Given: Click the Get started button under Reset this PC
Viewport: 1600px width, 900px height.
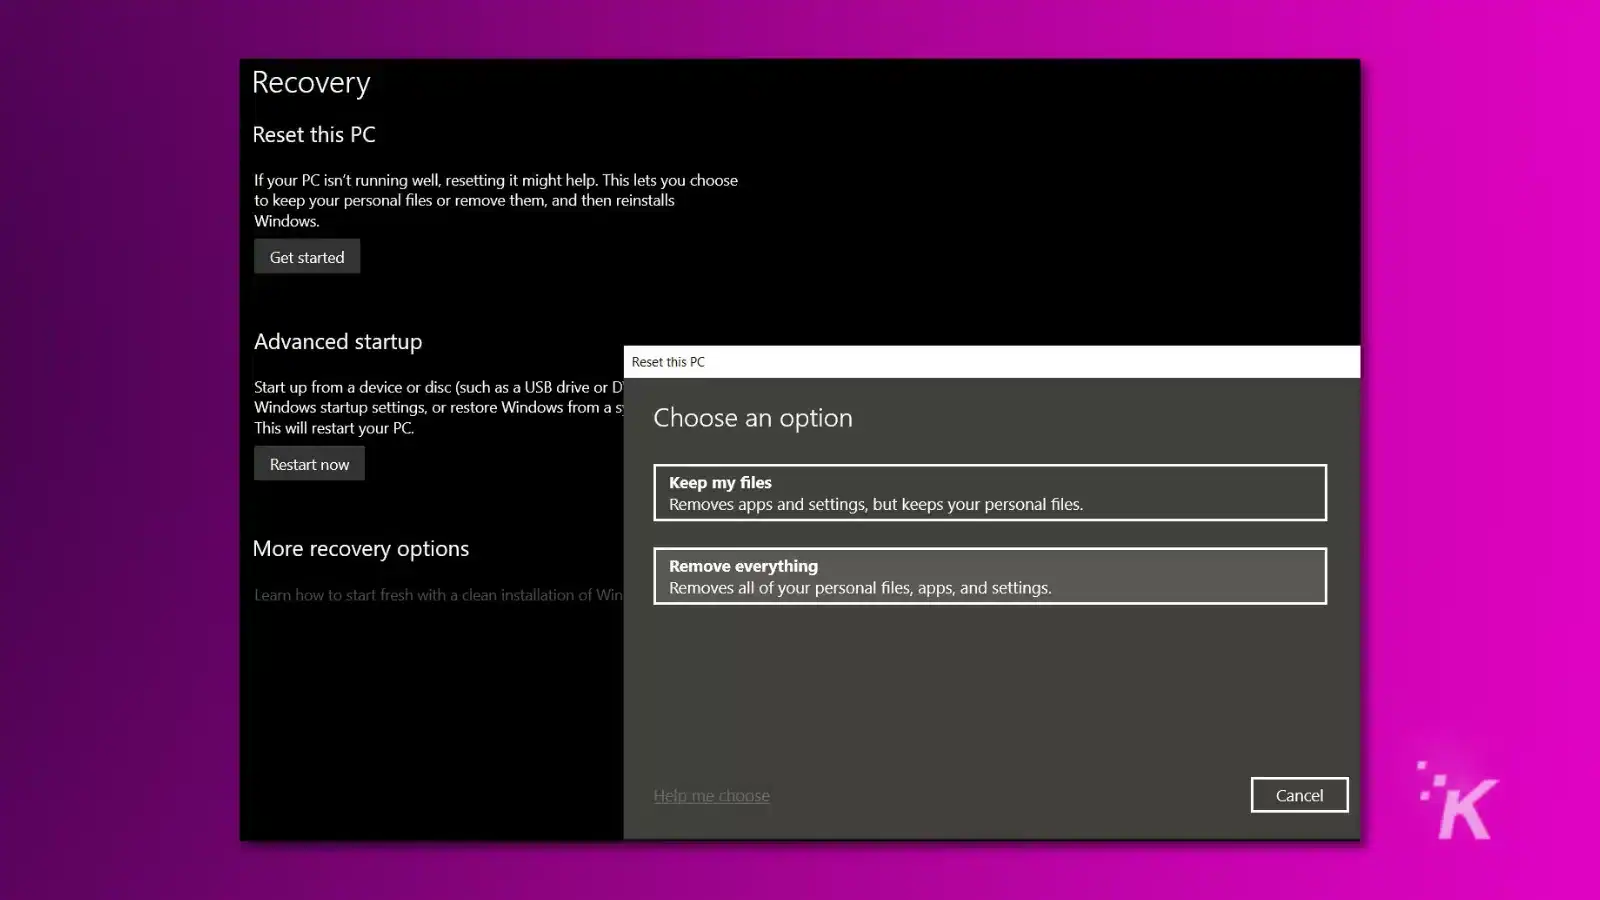Looking at the screenshot, I should [307, 257].
